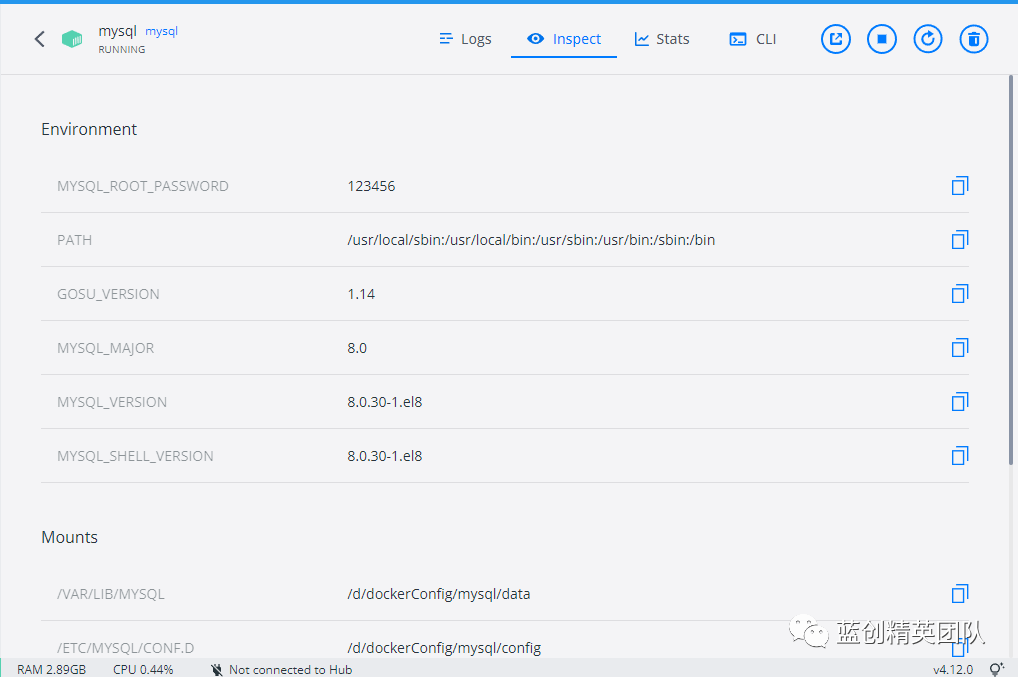
Task: Copy the MYSQL_MAJOR value
Action: (x=960, y=347)
